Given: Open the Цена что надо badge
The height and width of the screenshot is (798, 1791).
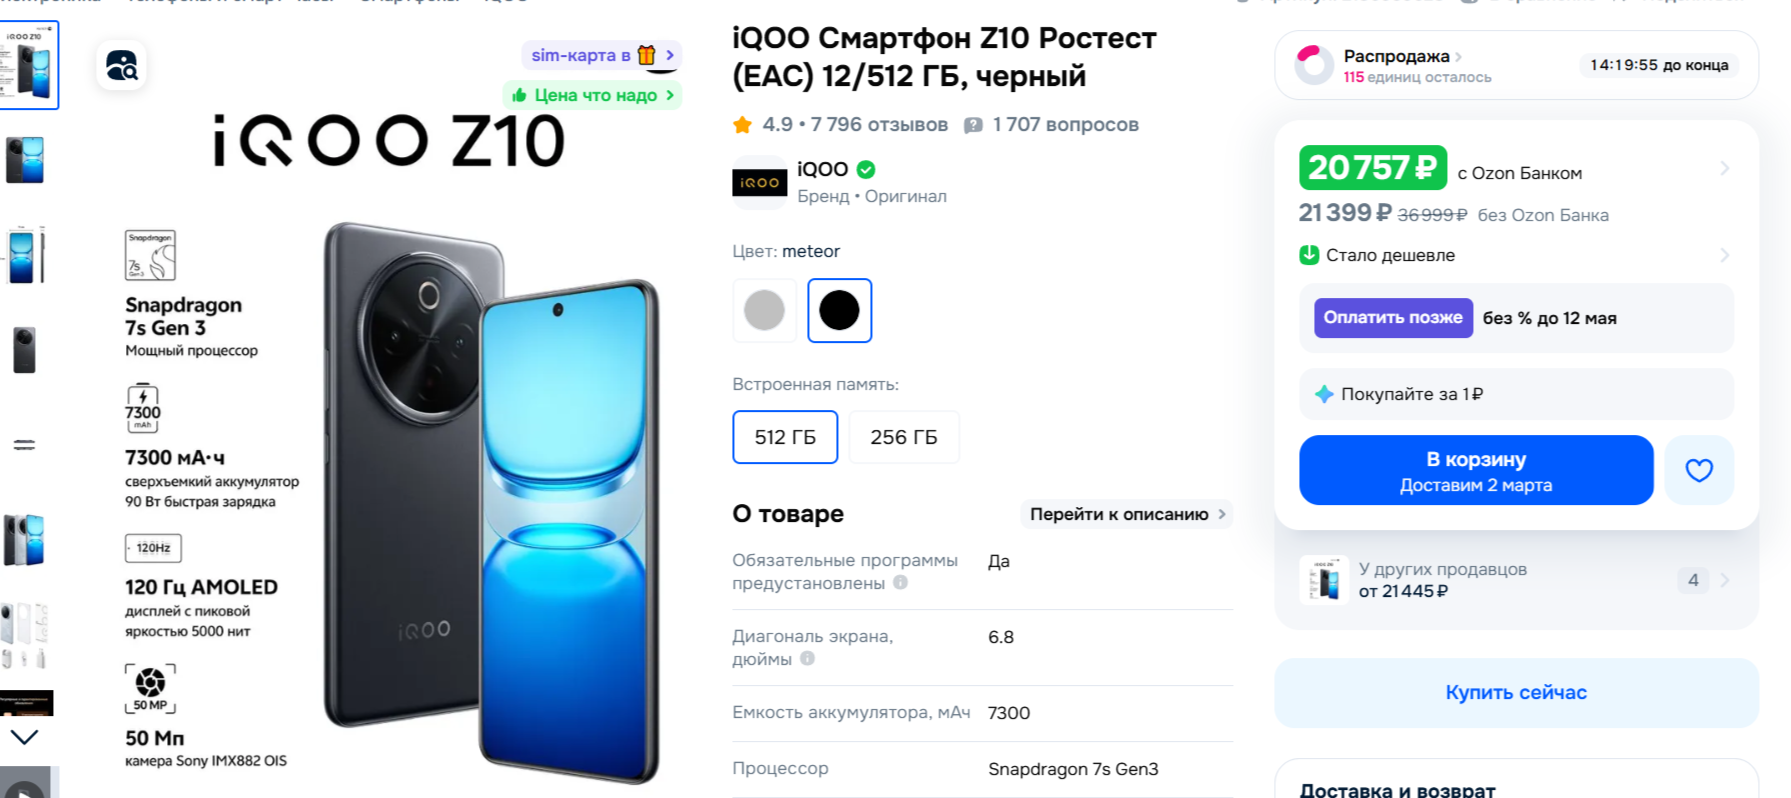Looking at the screenshot, I should tap(592, 95).
